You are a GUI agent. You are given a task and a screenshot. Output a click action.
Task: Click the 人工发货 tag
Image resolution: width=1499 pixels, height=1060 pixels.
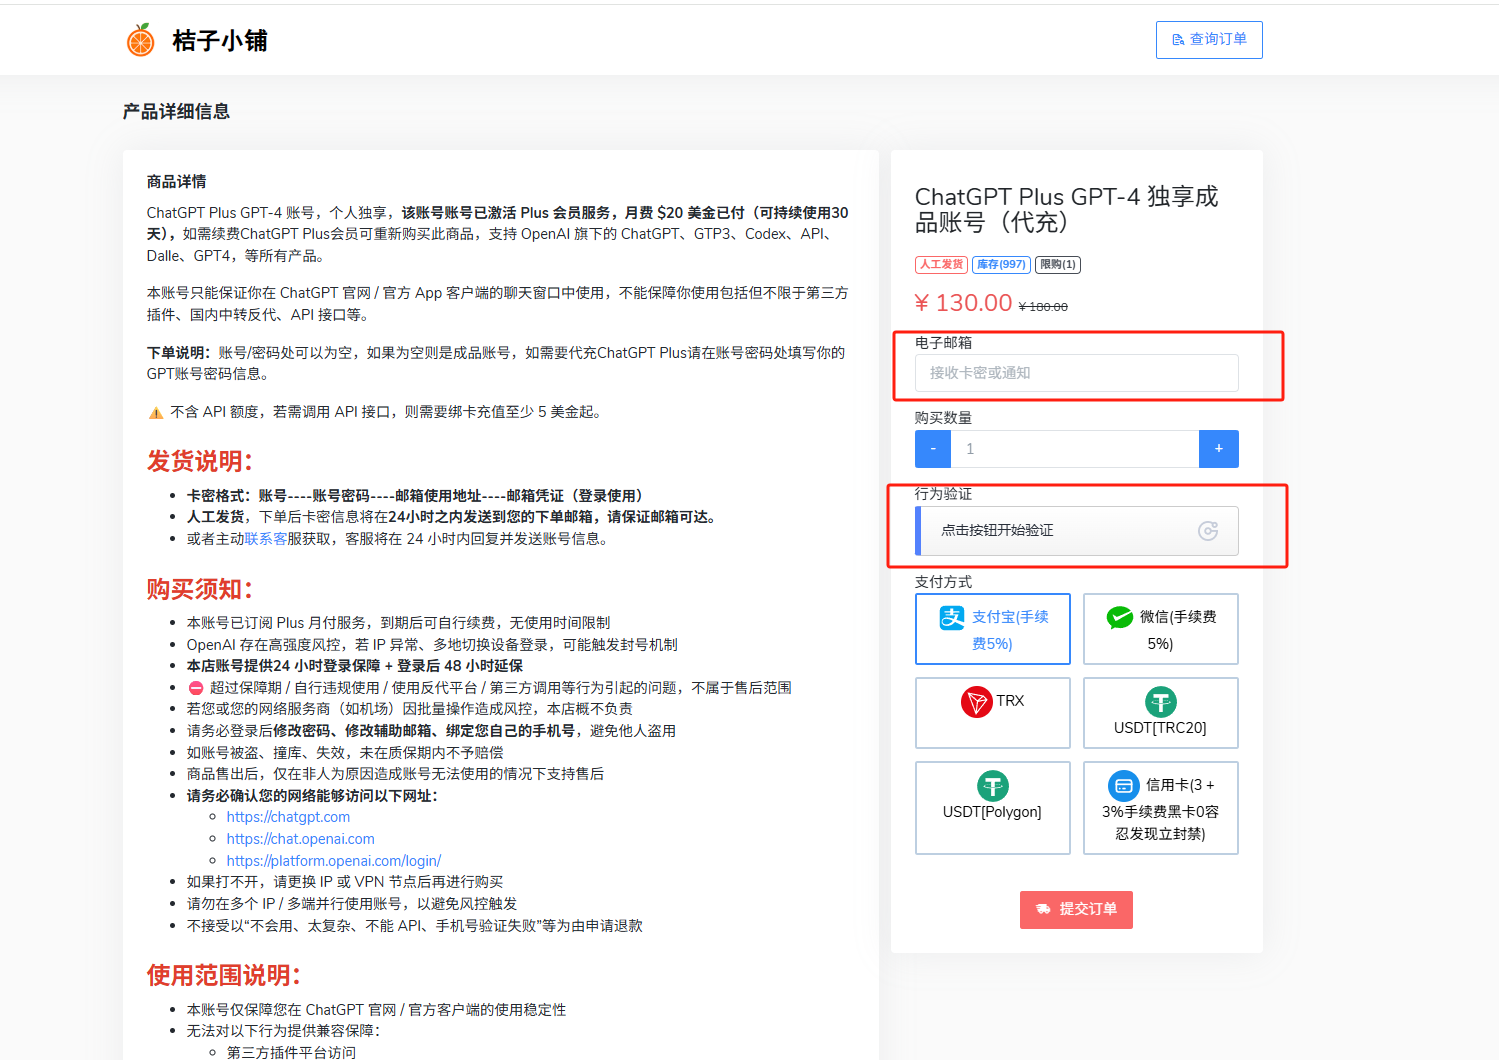click(941, 265)
